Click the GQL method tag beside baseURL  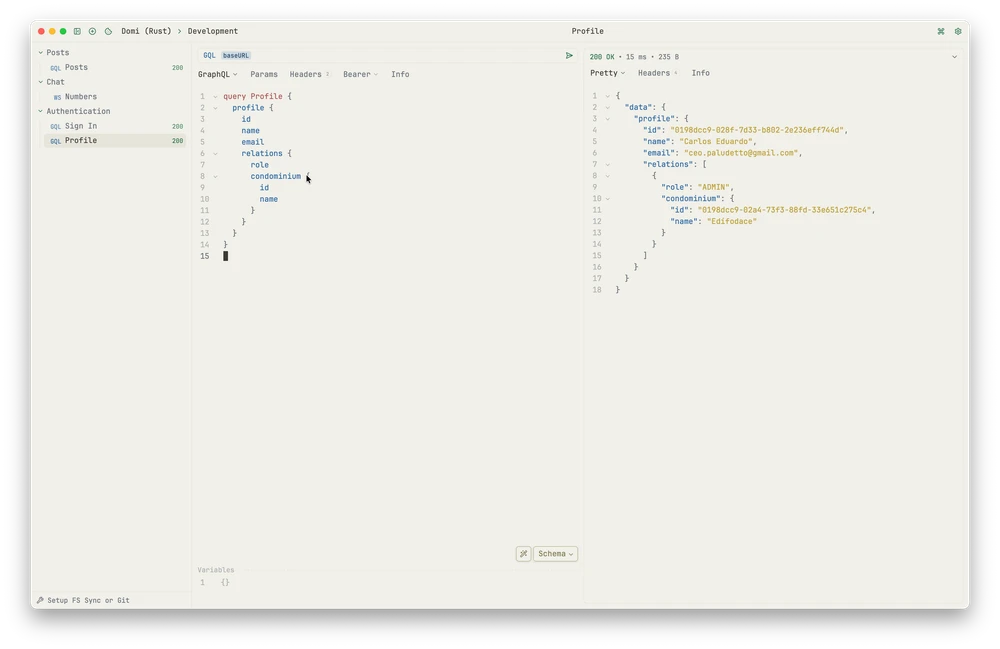point(209,55)
